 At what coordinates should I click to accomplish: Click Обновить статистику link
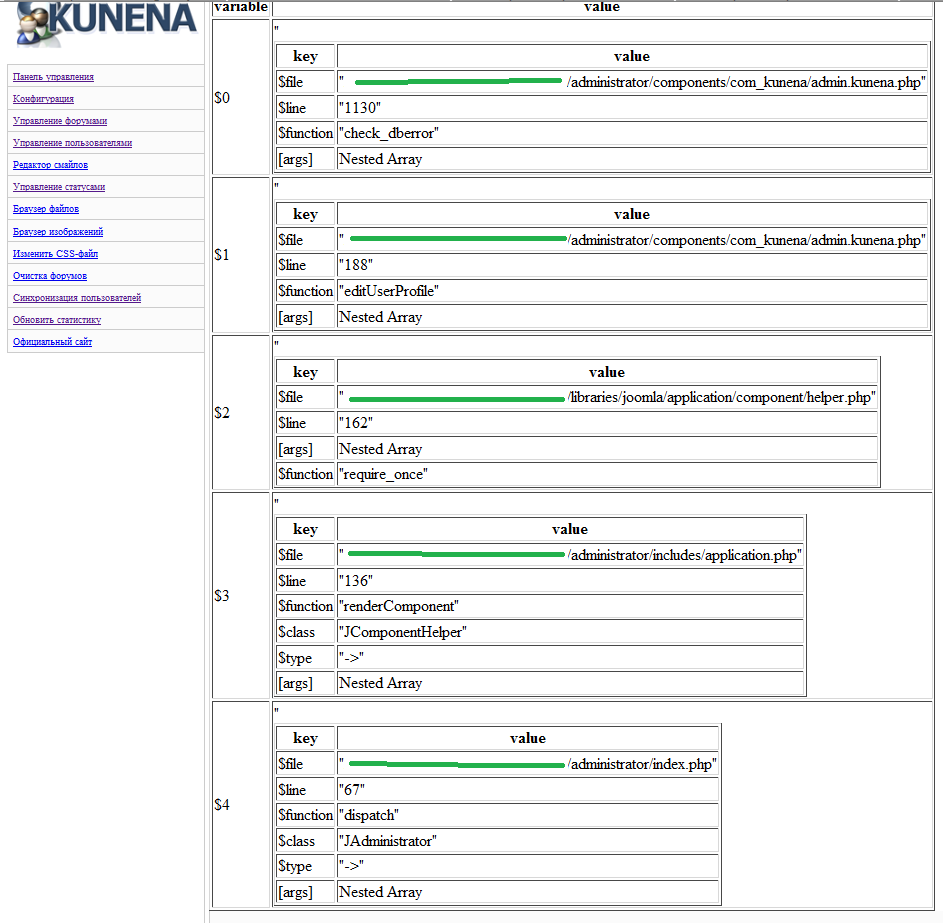(57, 320)
